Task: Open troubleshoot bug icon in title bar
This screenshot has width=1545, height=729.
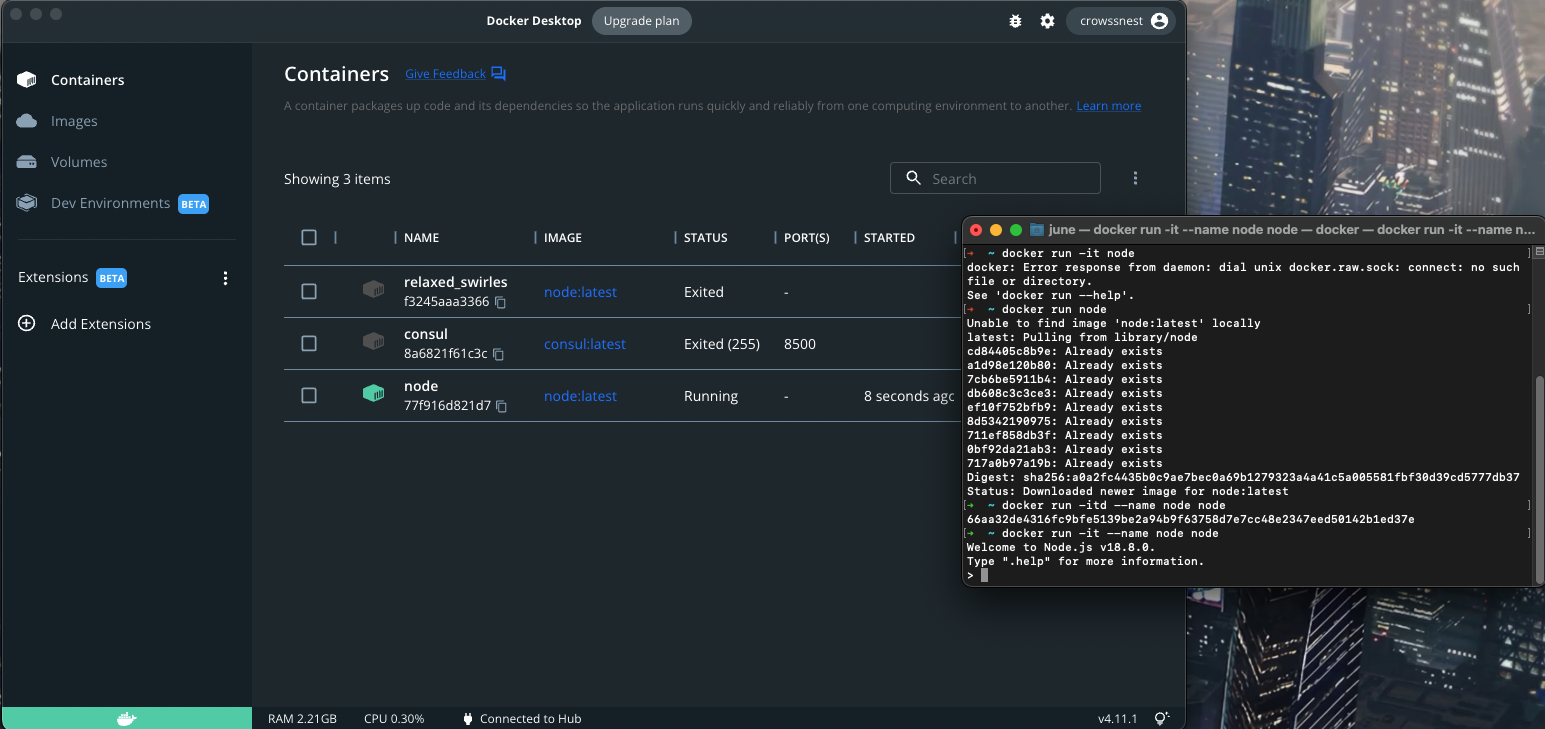Action: pos(1016,21)
